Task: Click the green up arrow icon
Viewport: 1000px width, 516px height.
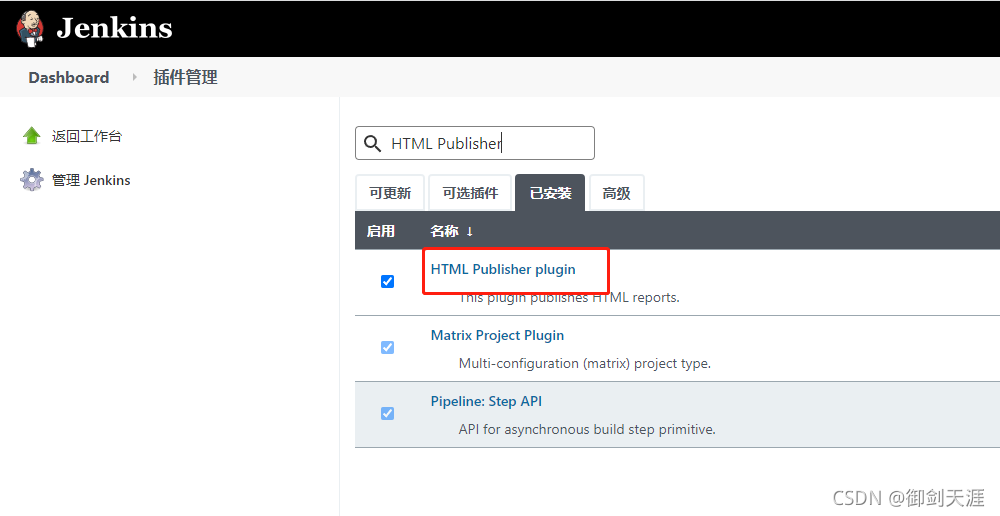Action: click(31, 135)
